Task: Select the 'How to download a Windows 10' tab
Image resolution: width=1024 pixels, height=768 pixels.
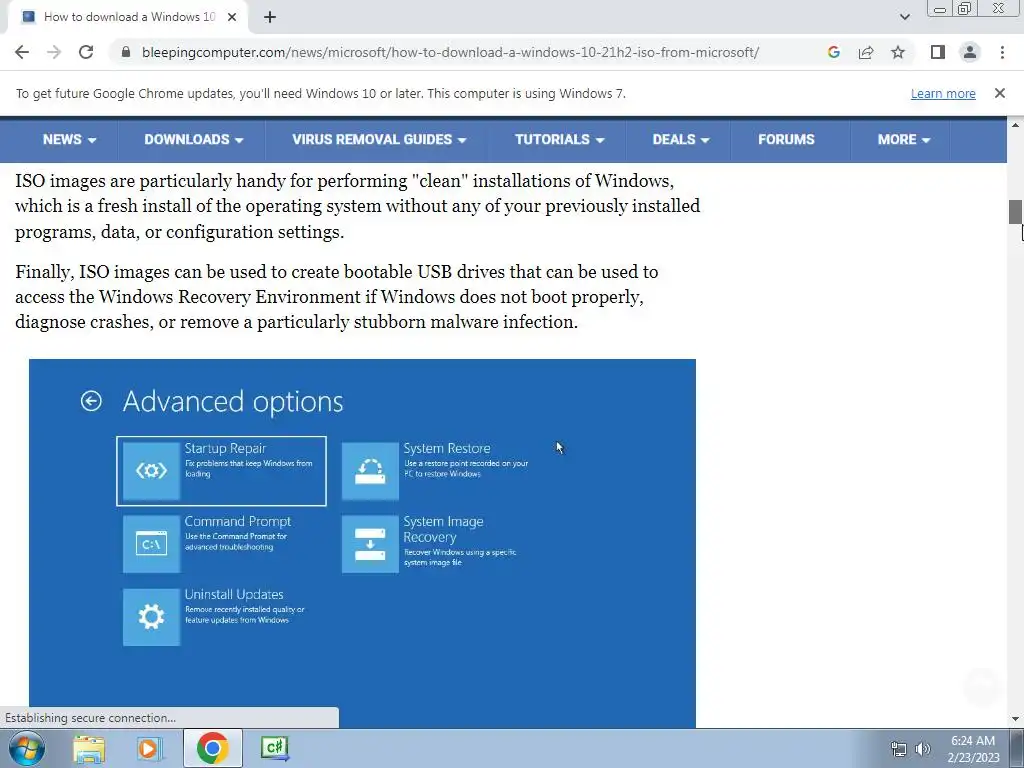Action: (129, 17)
